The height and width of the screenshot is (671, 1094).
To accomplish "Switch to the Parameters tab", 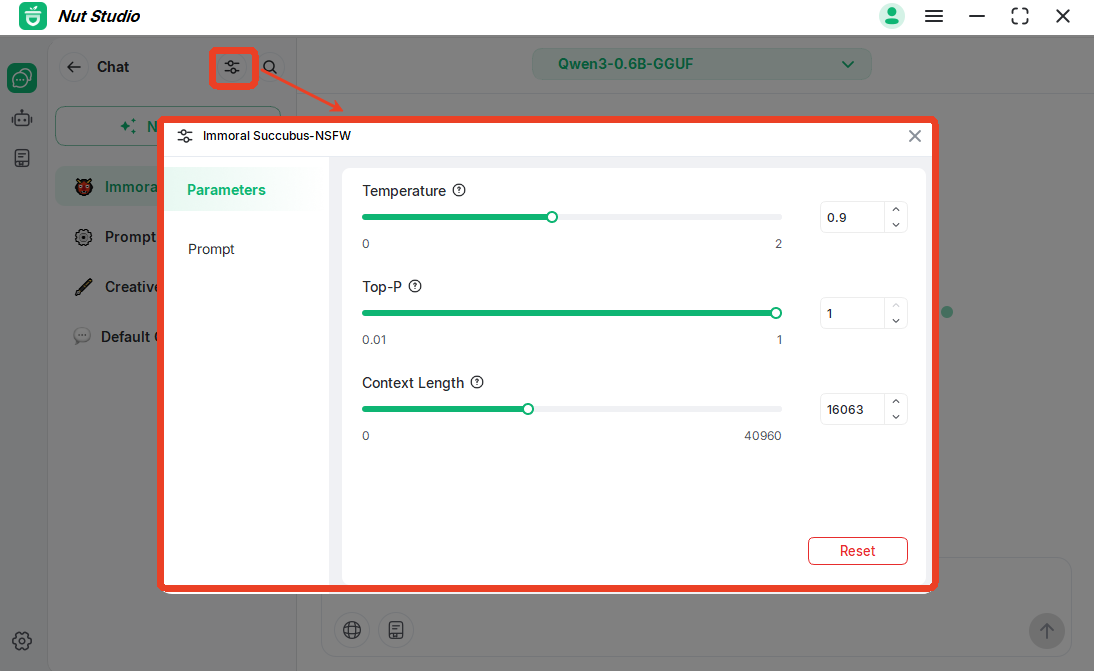I will [x=226, y=190].
